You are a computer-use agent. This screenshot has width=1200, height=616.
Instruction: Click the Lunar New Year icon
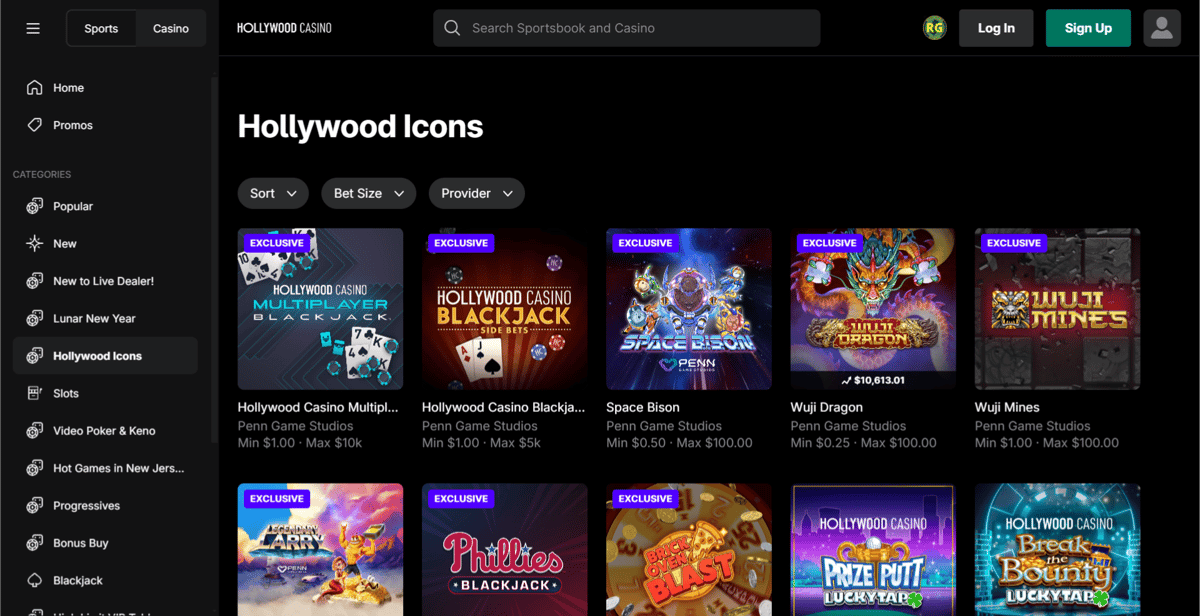(x=35, y=319)
